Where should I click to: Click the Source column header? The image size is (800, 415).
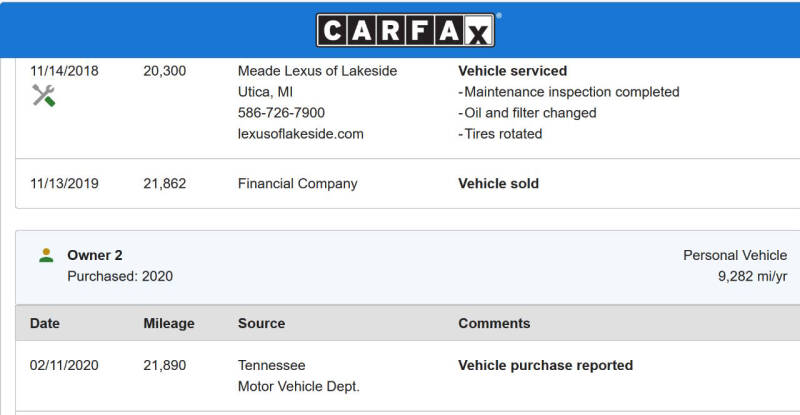coord(261,323)
